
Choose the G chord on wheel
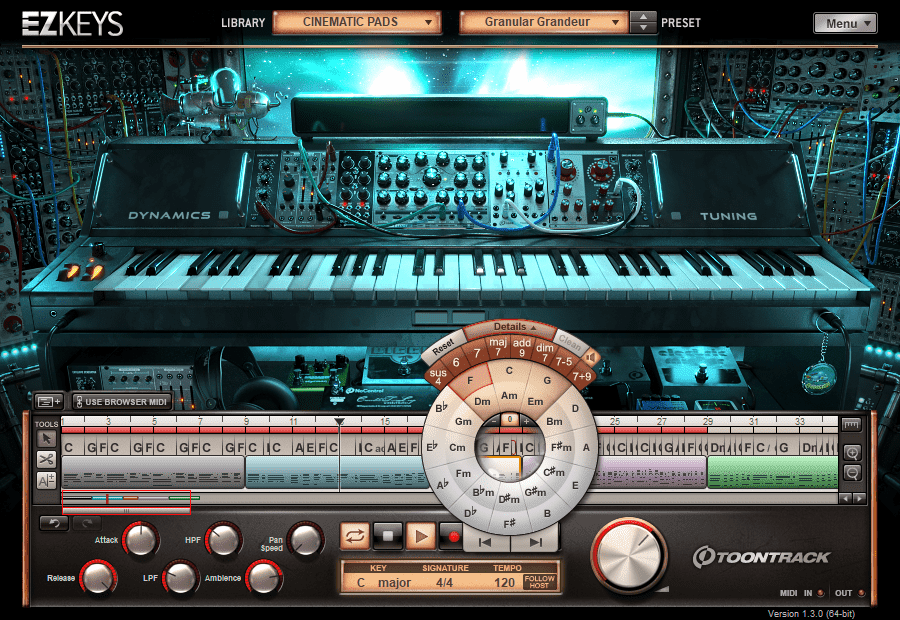(547, 380)
